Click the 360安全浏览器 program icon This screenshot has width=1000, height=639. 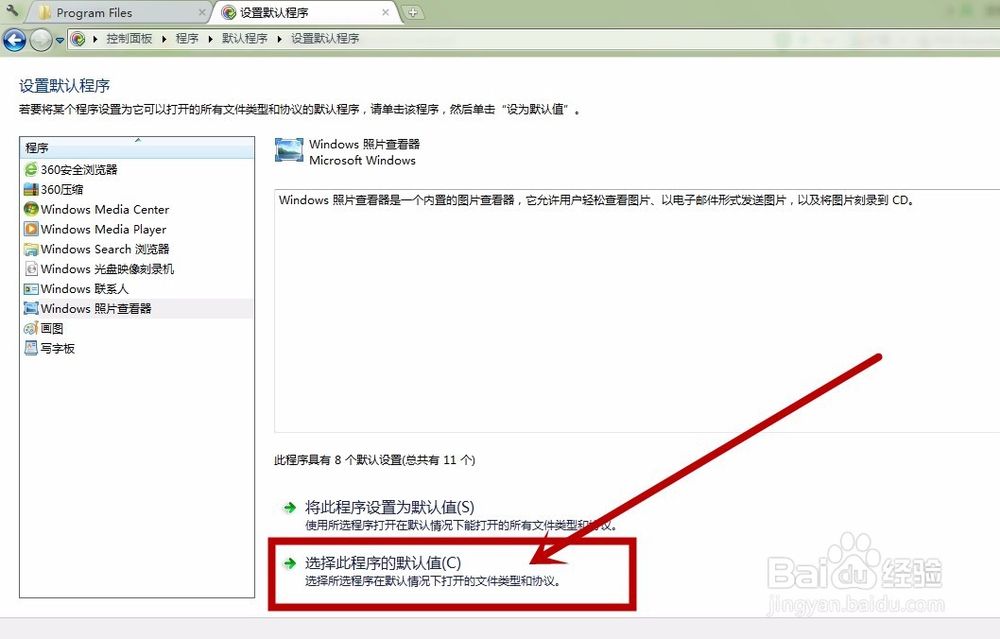31,170
